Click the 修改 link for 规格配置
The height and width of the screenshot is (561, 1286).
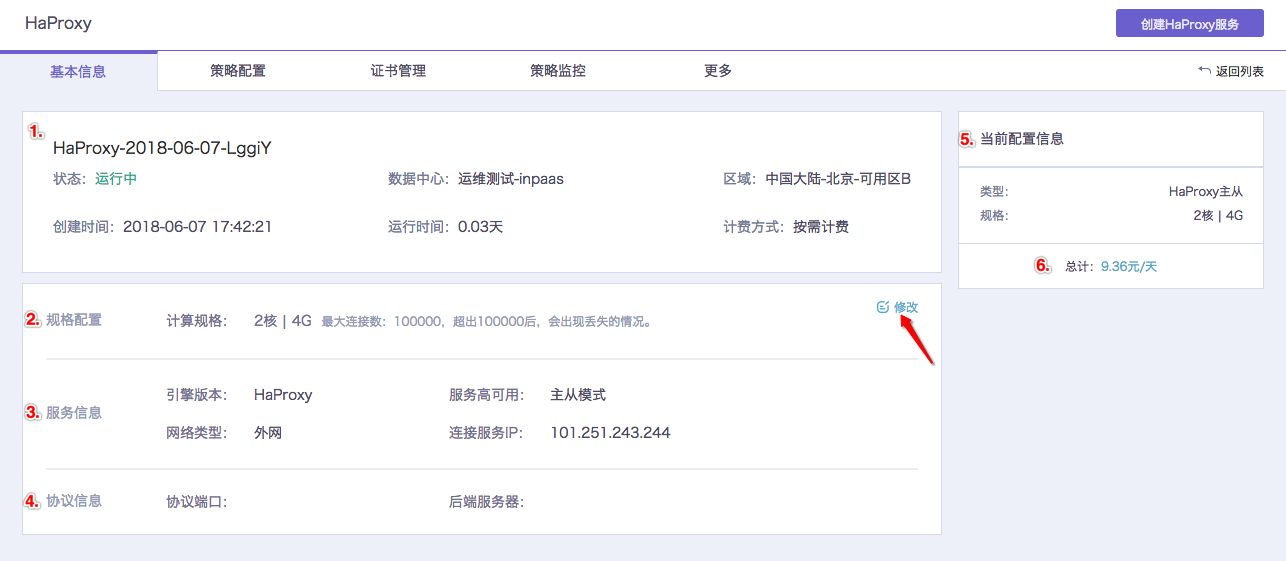click(906, 307)
